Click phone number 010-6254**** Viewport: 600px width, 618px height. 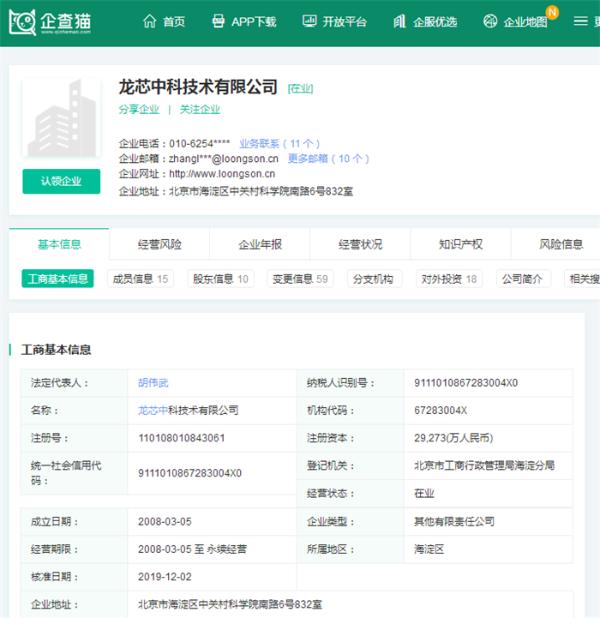[199, 143]
